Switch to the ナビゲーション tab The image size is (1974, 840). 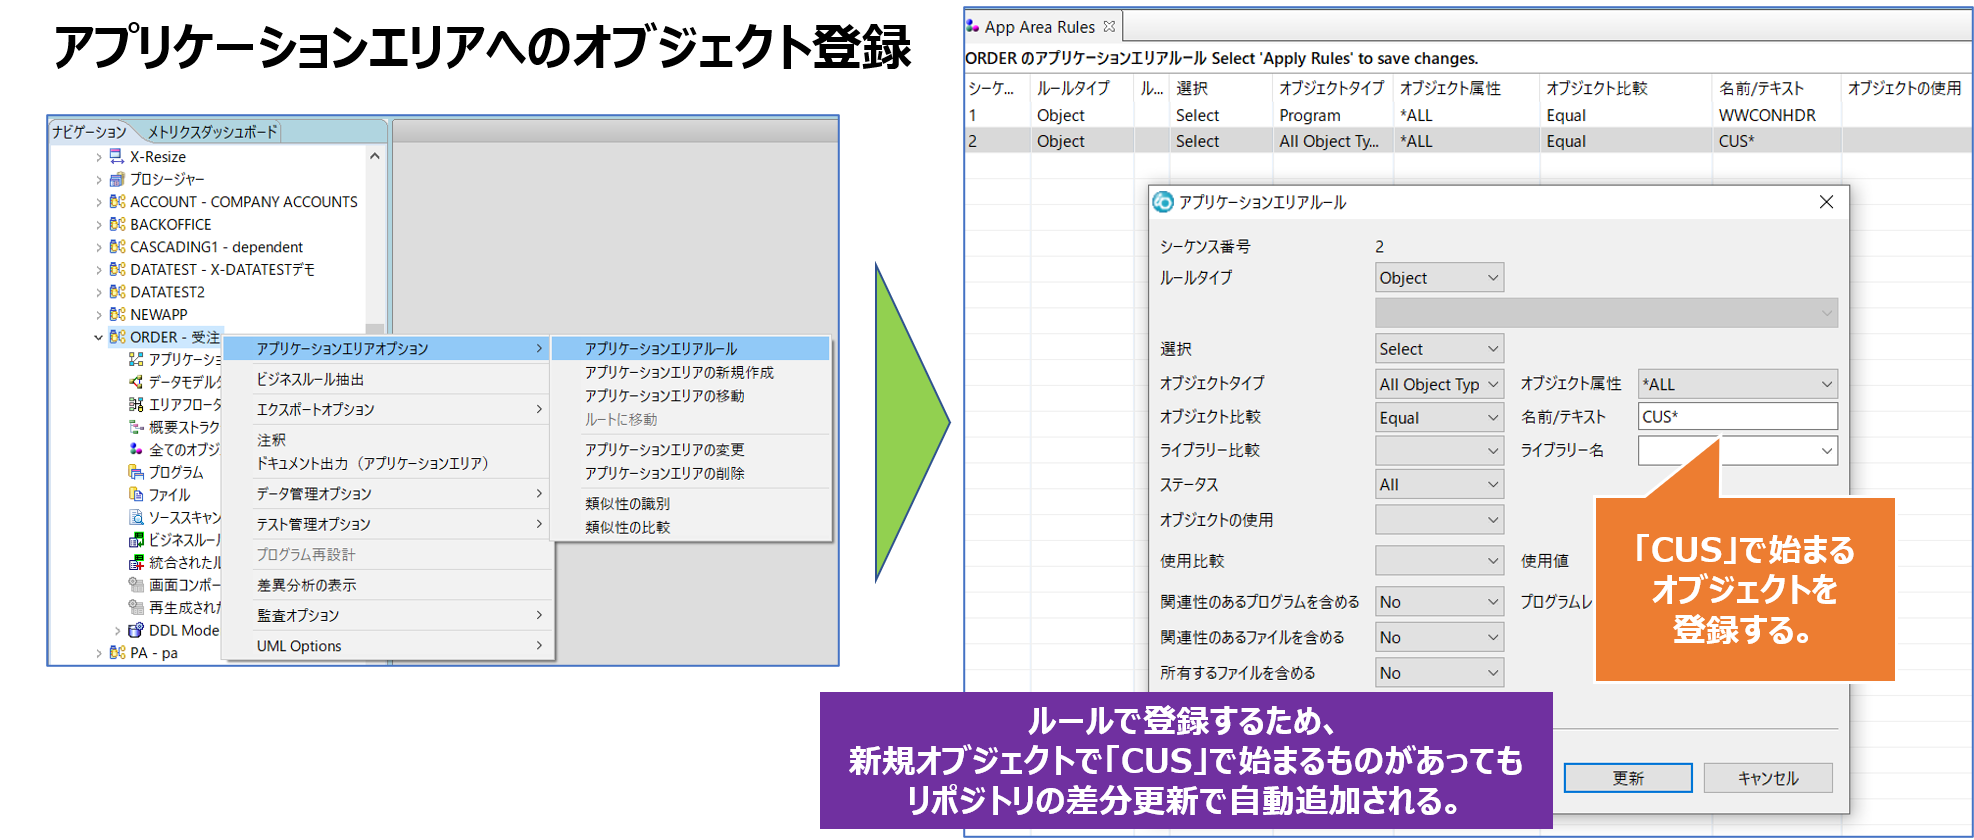[x=89, y=131]
